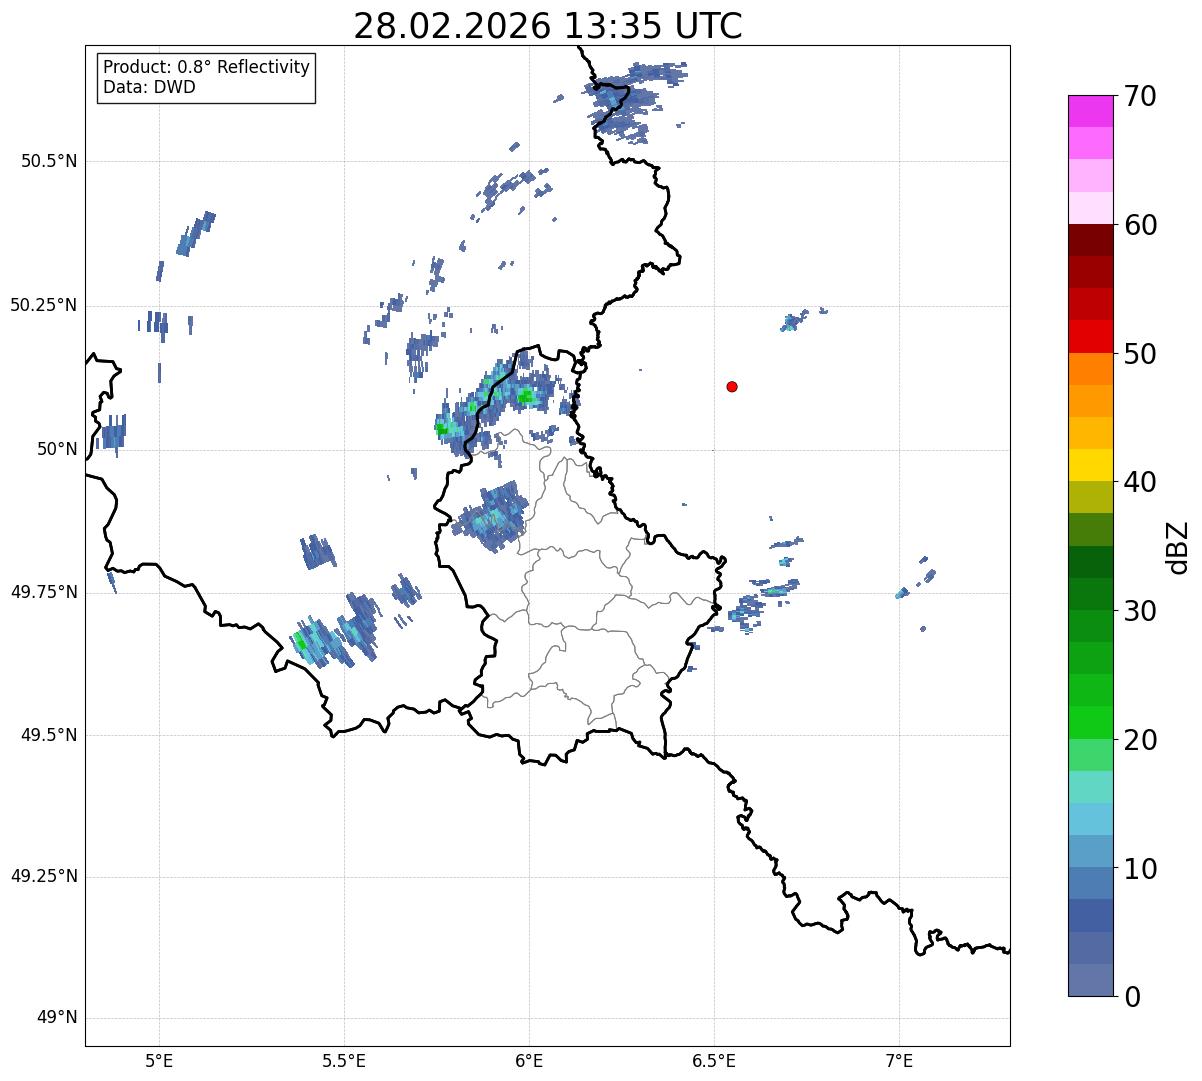This screenshot has height=1081, width=1202.
Task: Click the Data: DWD label
Action: coord(149,87)
